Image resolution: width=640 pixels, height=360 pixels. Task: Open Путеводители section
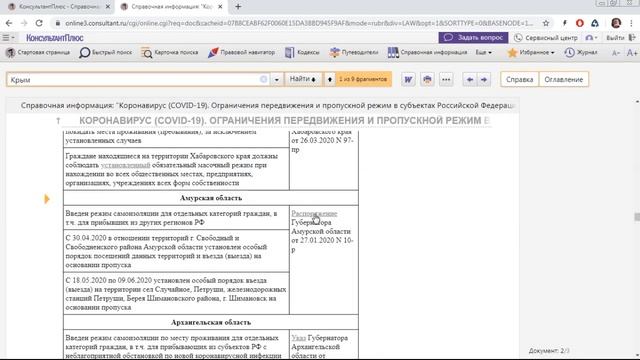pyautogui.click(x=353, y=53)
